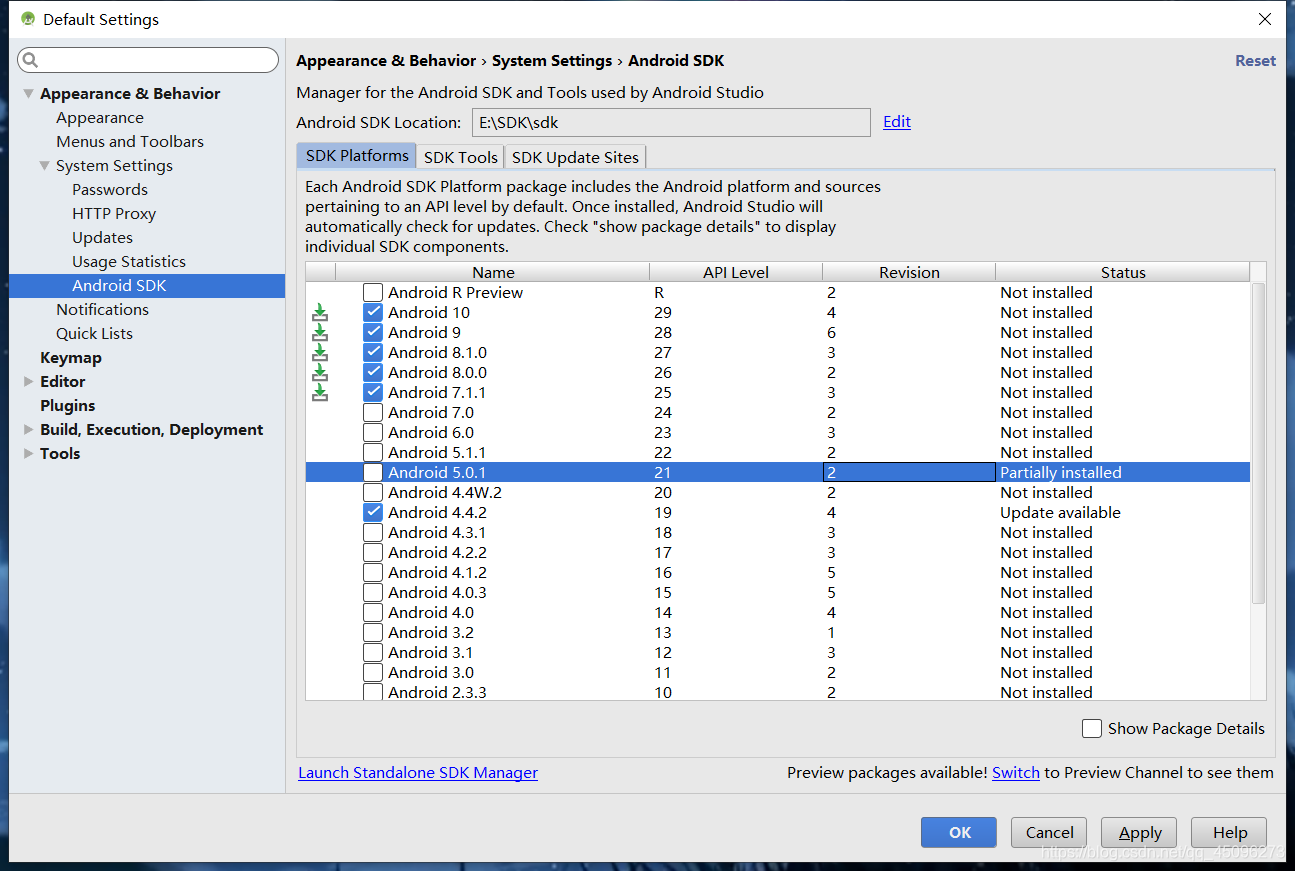Switch to the SDK Tools tab
Viewport: 1295px width, 871px height.
point(461,157)
